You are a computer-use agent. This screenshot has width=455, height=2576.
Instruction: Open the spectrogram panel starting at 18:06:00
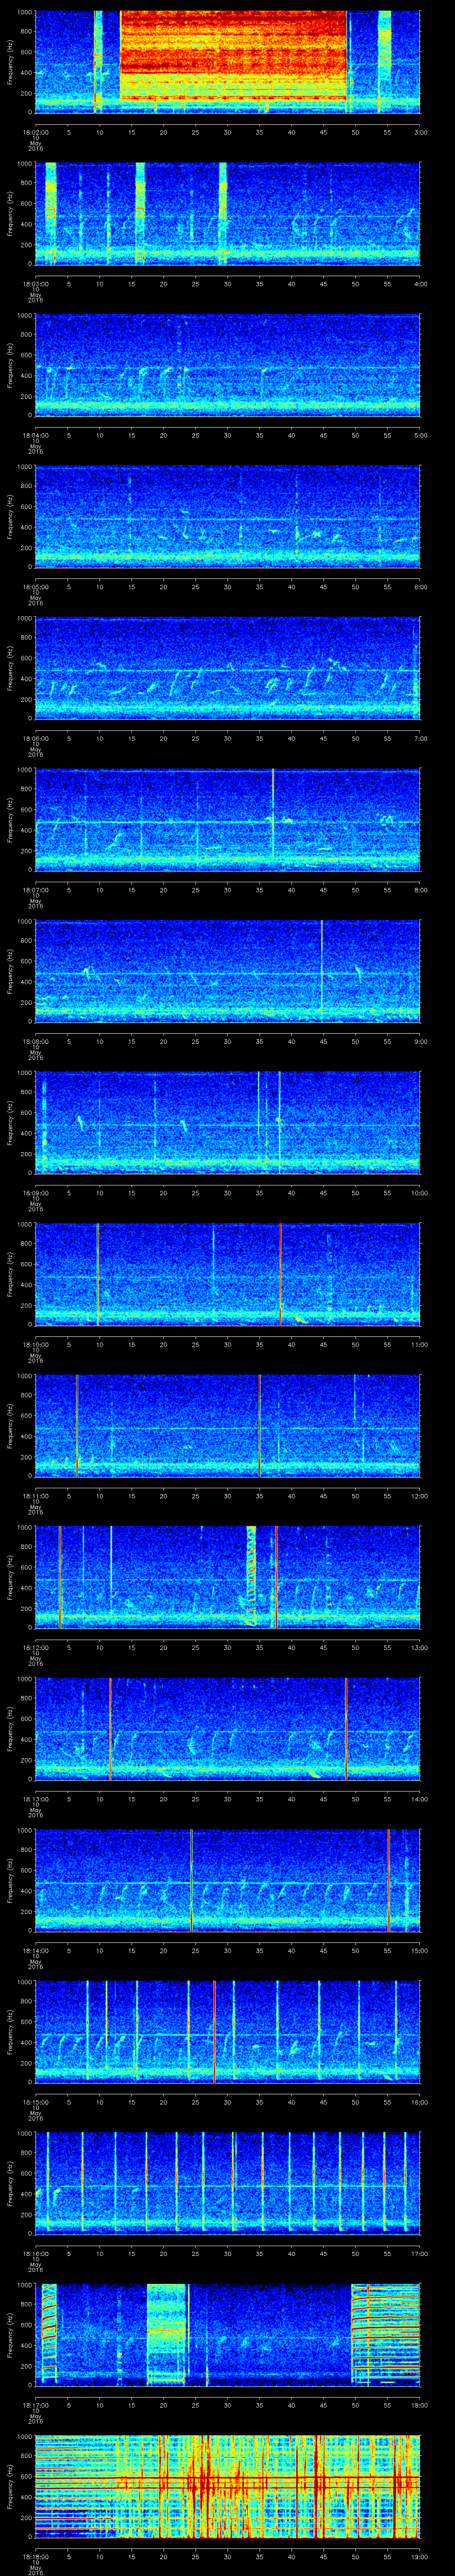[228, 668]
